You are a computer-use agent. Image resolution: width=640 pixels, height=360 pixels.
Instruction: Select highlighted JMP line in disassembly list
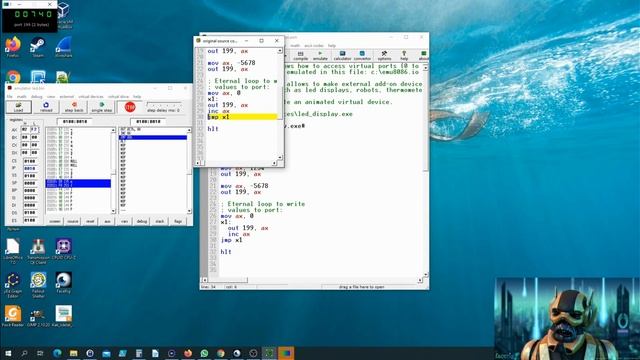click(x=153, y=138)
